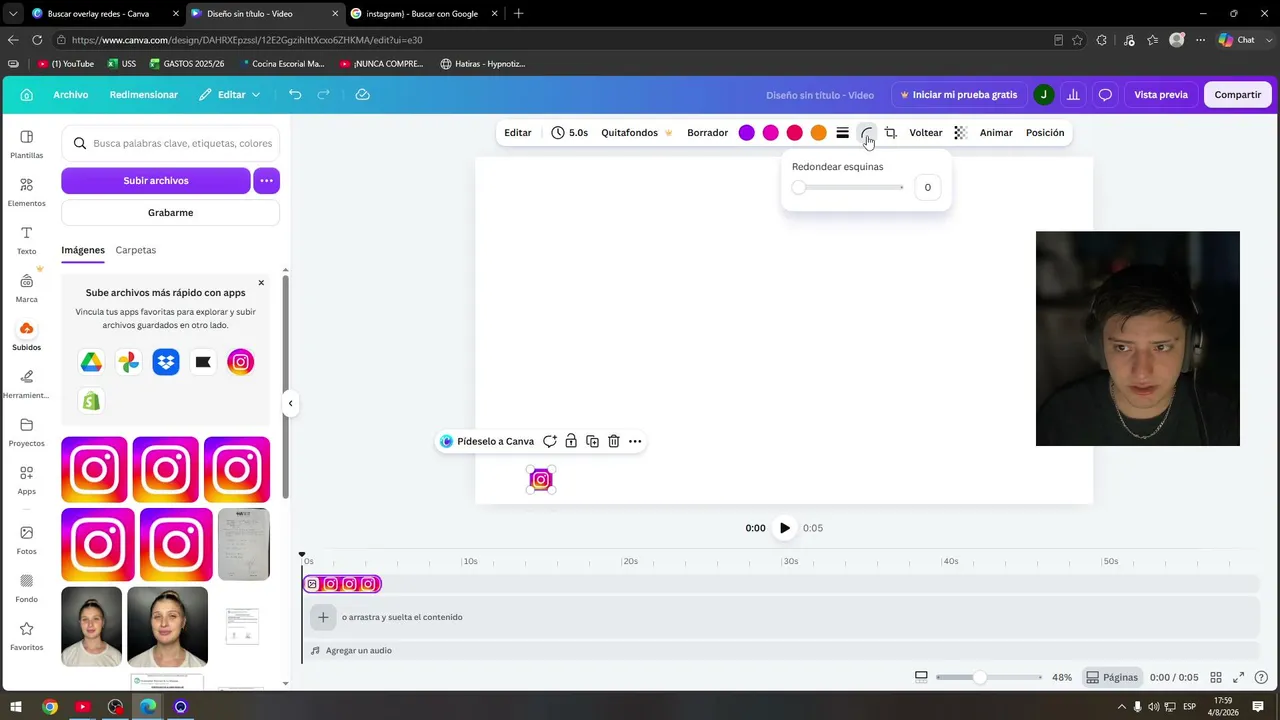Open the border style icon in toolbar
This screenshot has height=720, width=1280.
[x=842, y=133]
